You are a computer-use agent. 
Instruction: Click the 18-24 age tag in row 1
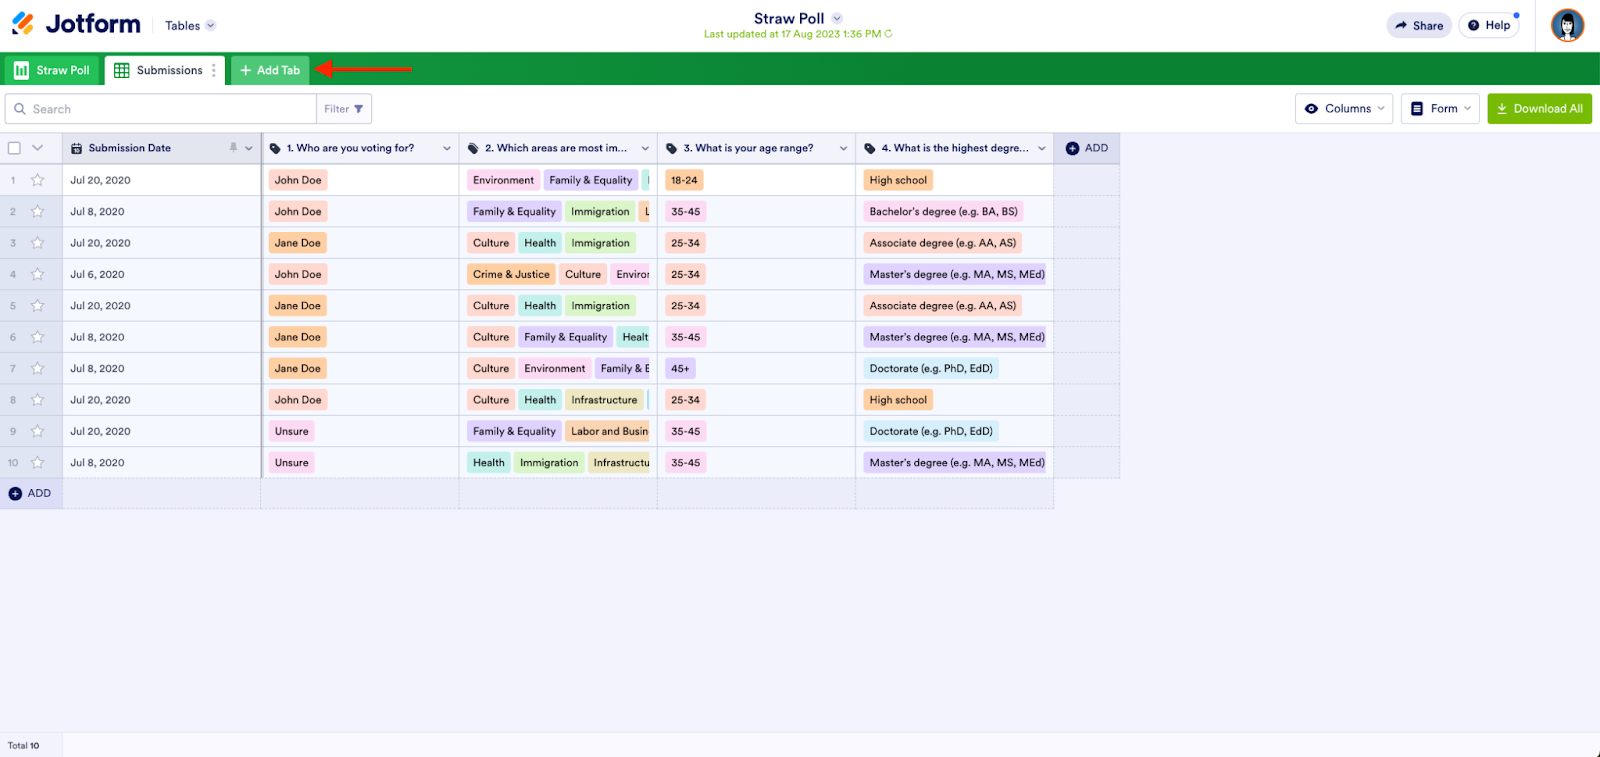coord(684,180)
